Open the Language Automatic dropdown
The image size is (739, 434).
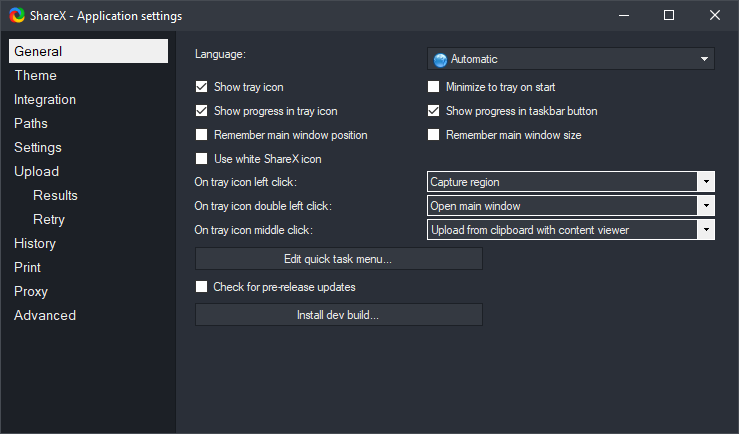(571, 59)
